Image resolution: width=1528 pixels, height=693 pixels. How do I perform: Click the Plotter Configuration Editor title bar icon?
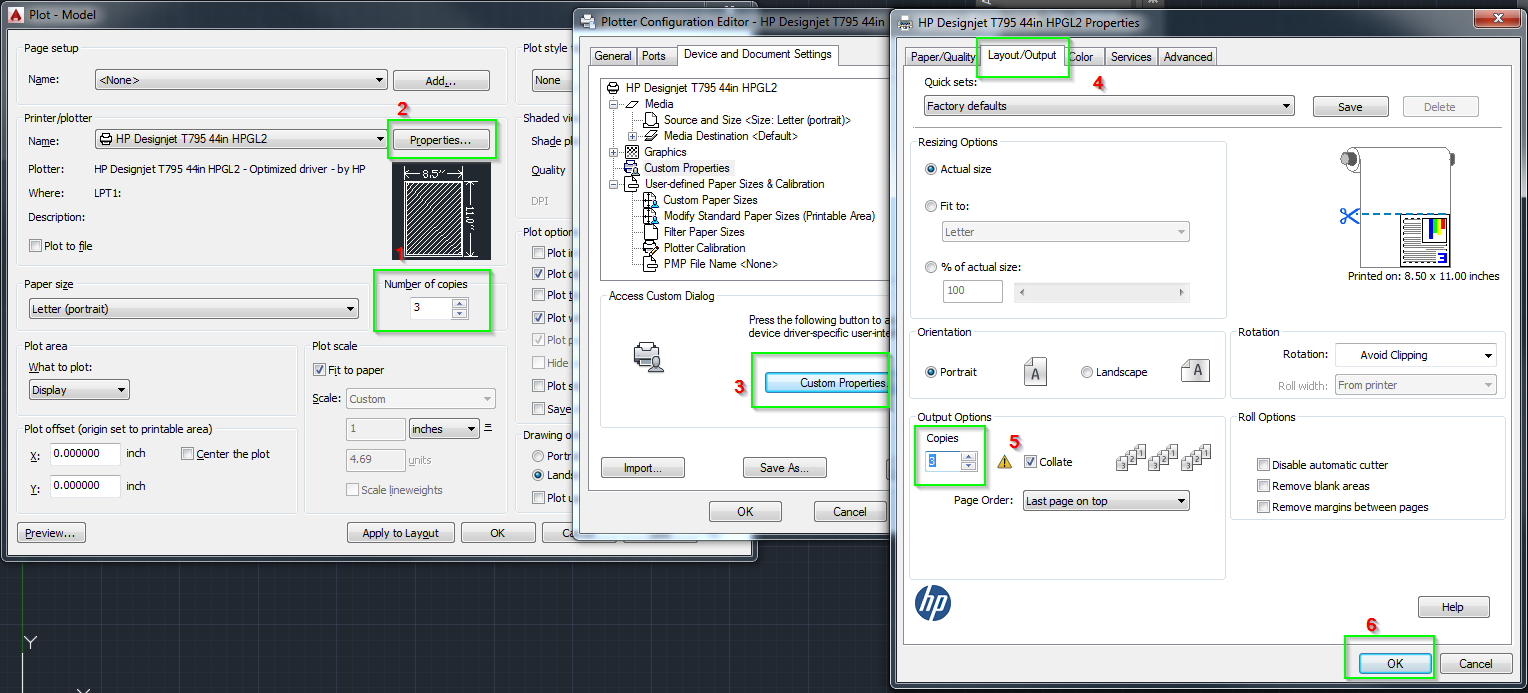tap(587, 21)
